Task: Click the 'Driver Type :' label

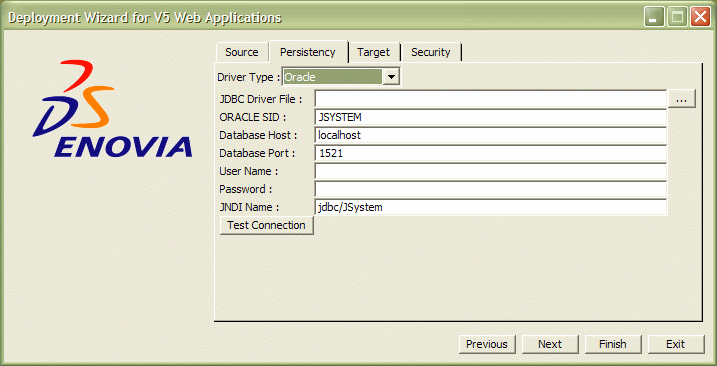Action: [249, 77]
